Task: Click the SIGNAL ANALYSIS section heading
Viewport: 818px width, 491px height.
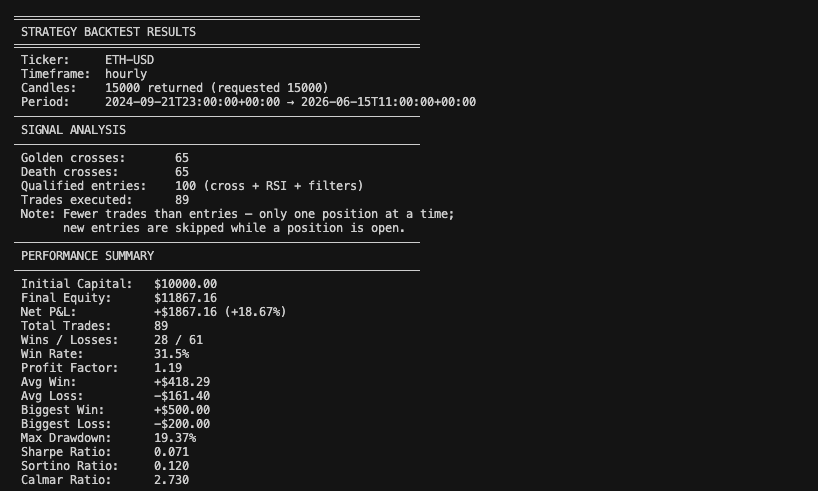Action: [73, 130]
